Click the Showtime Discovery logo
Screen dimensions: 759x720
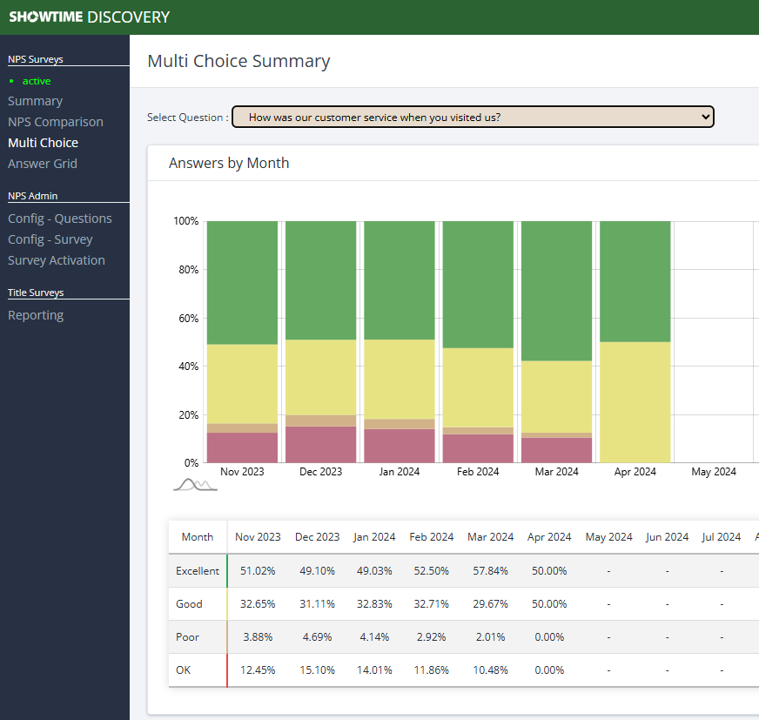point(90,17)
